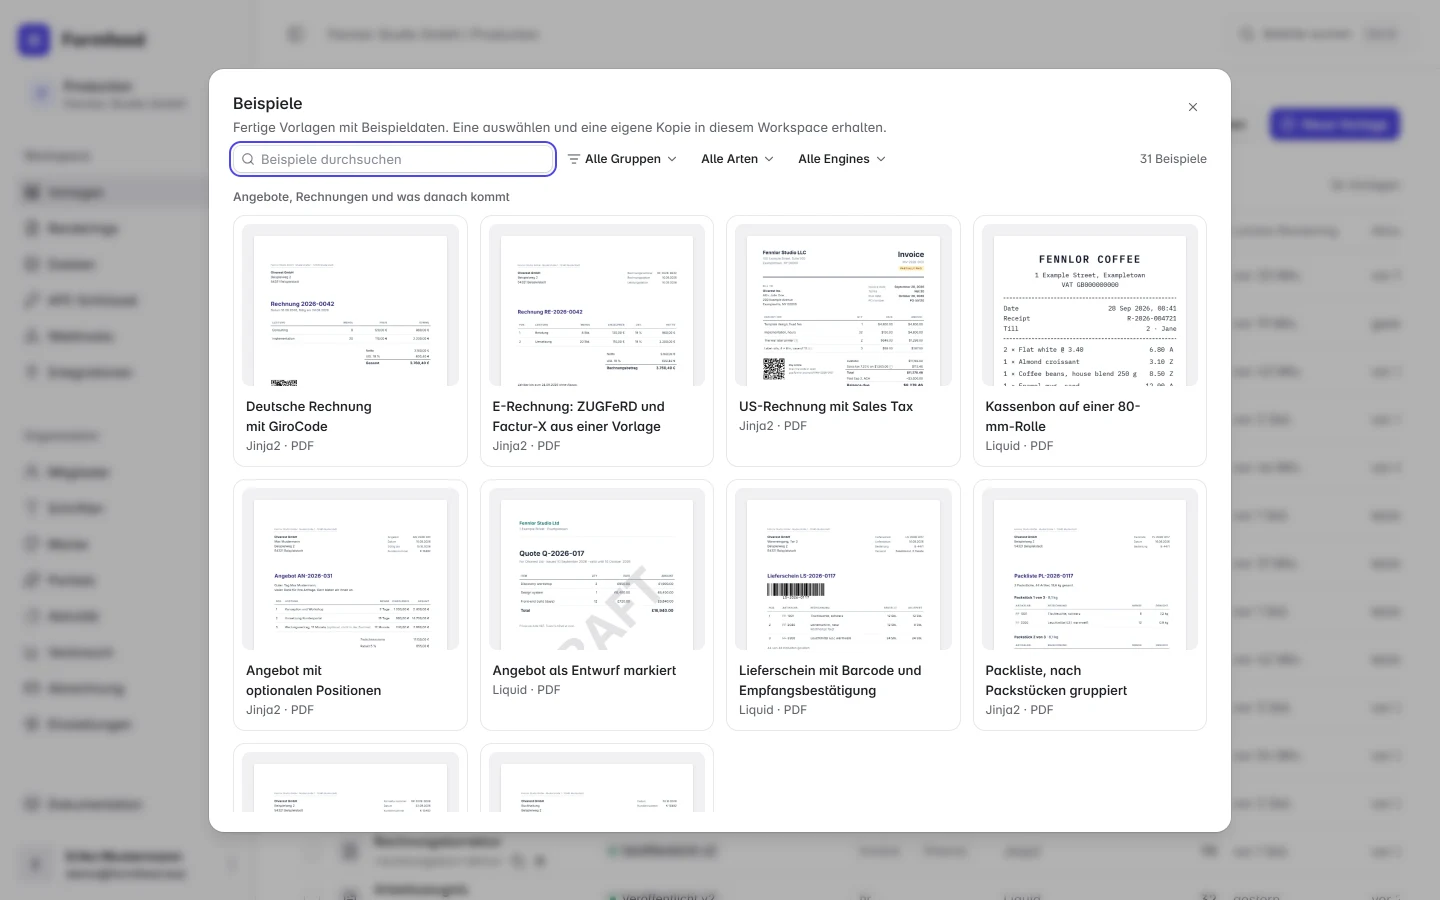Screen dimensions: 1440x900
Task: Choose the 'E-Rechnung: ZUGFeRD und Factur-X' example
Action: 597,341
